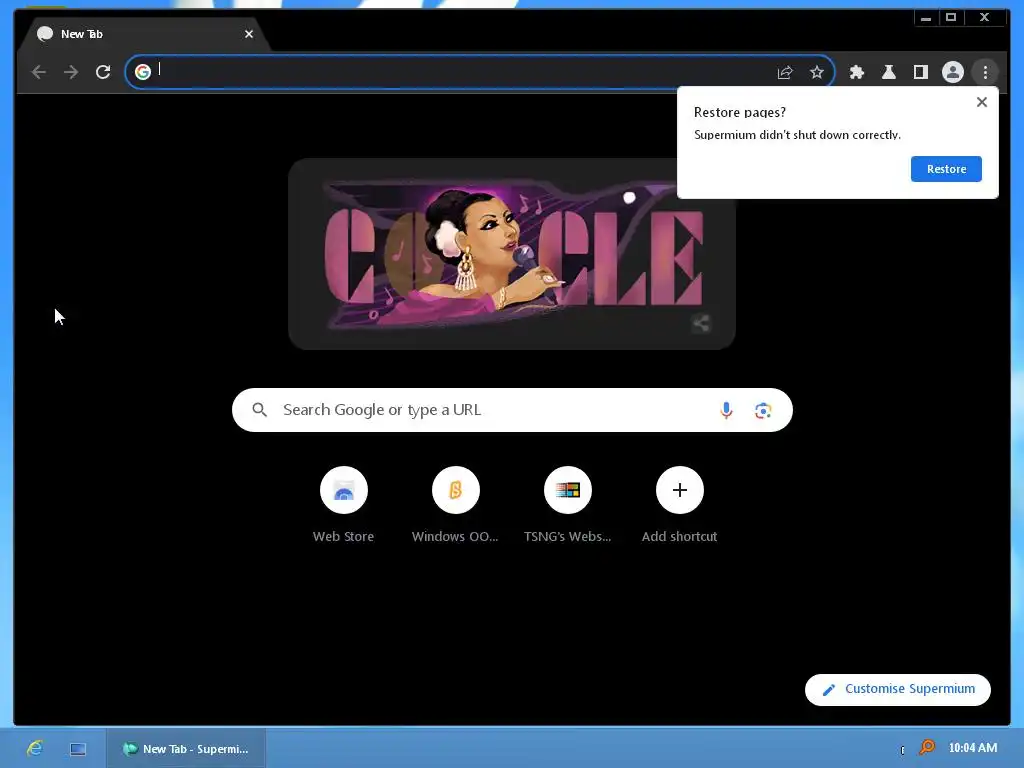Share this page icon in the address bar

coord(785,72)
